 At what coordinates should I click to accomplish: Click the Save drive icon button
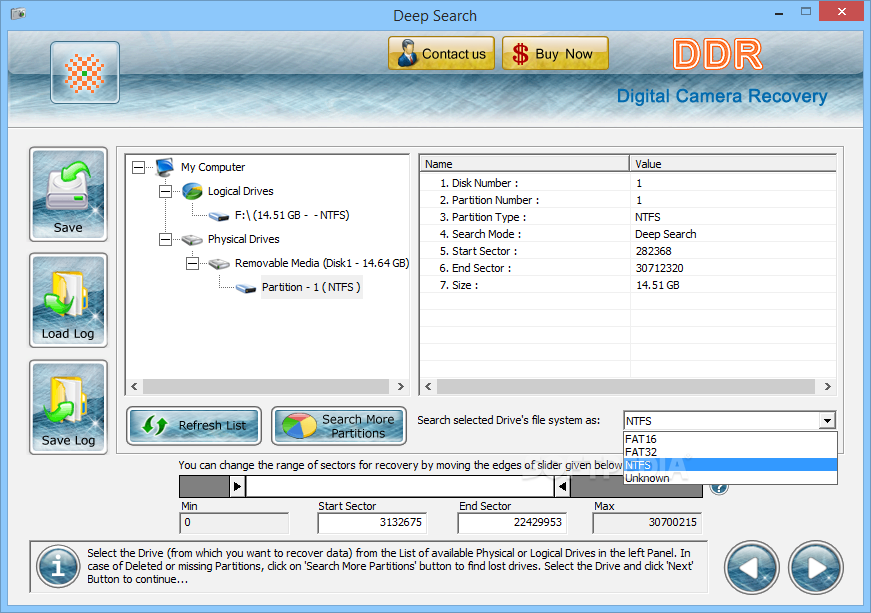(68, 194)
